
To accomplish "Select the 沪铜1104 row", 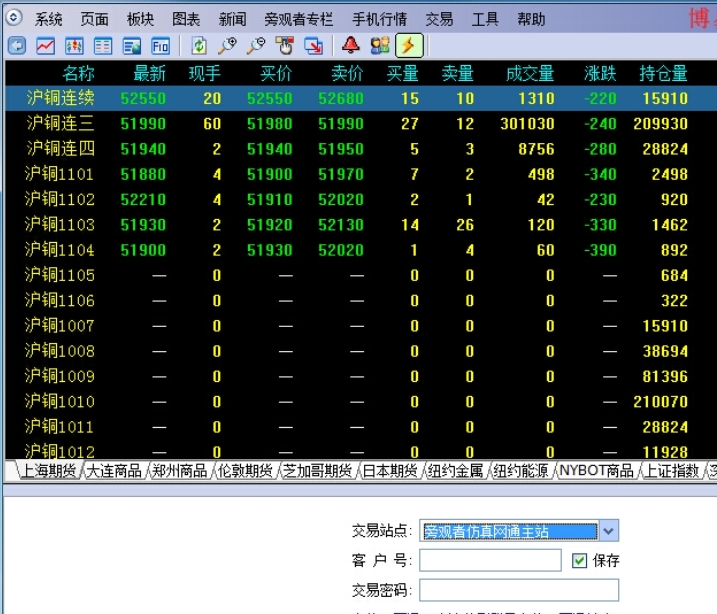I will (360, 250).
